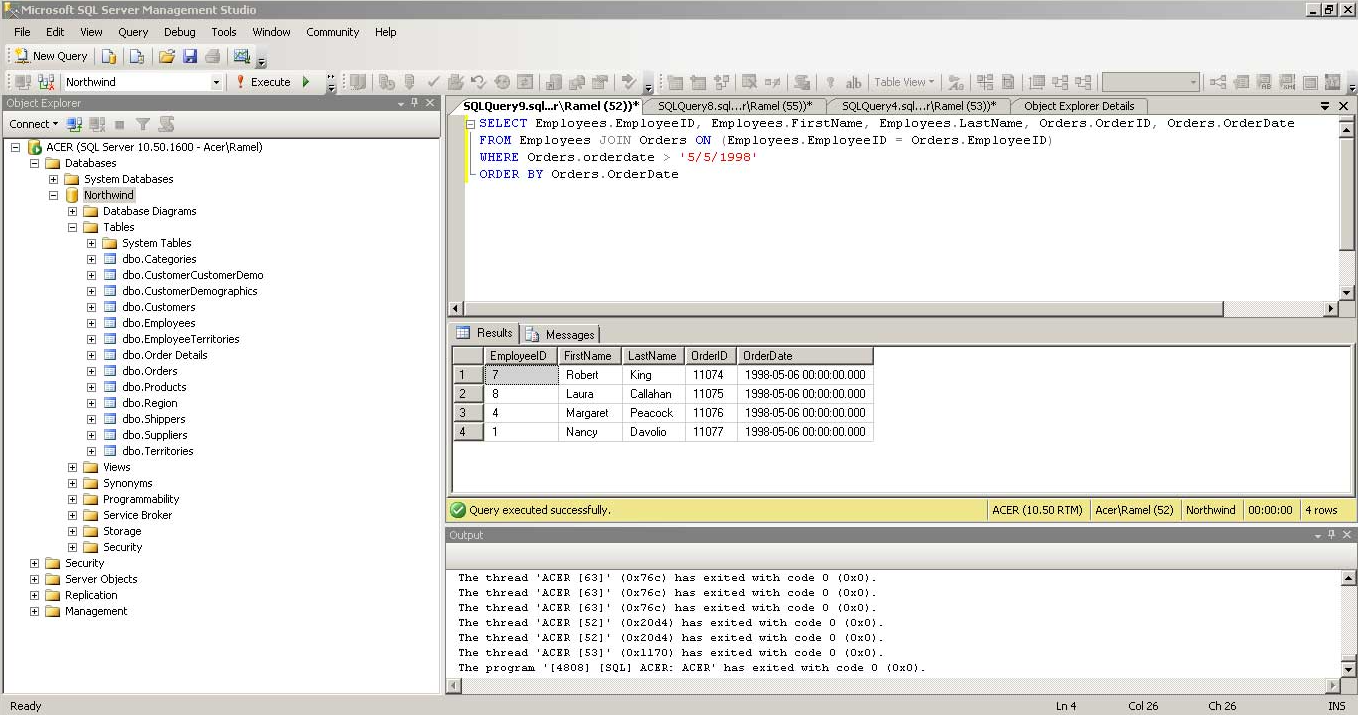Expand the Views folder
Viewport: 1358px width, 715px height.
73,467
